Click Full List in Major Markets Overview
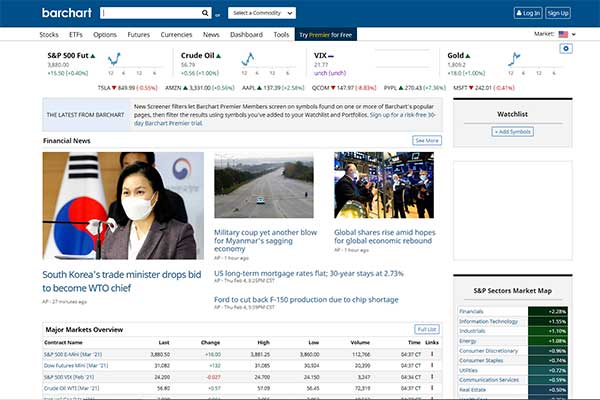Image resolution: width=600 pixels, height=400 pixels. (x=427, y=329)
